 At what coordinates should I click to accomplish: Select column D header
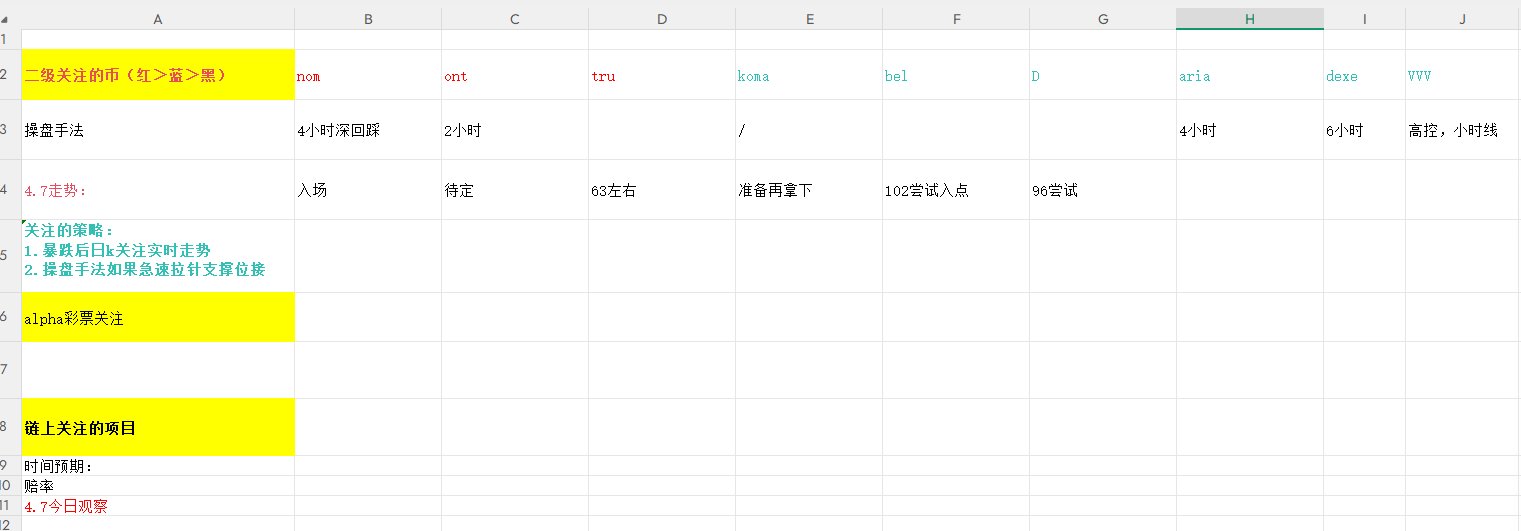pyautogui.click(x=662, y=19)
